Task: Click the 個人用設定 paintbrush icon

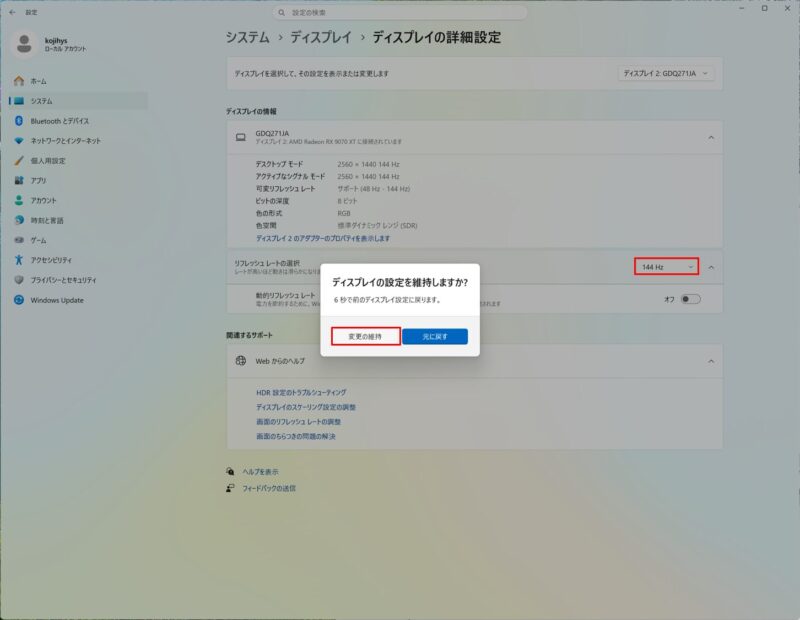Action: click(x=19, y=161)
